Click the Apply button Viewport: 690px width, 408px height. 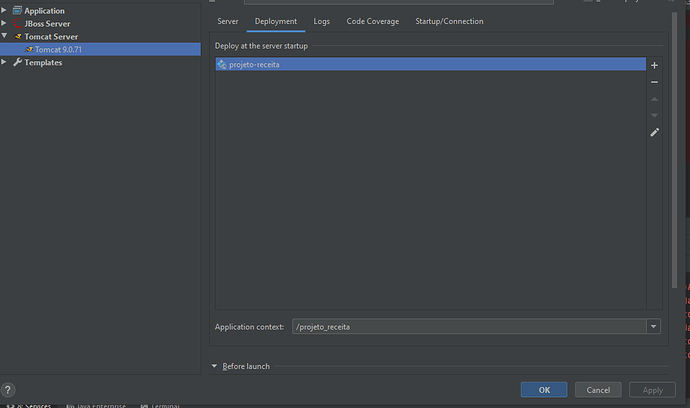652,390
